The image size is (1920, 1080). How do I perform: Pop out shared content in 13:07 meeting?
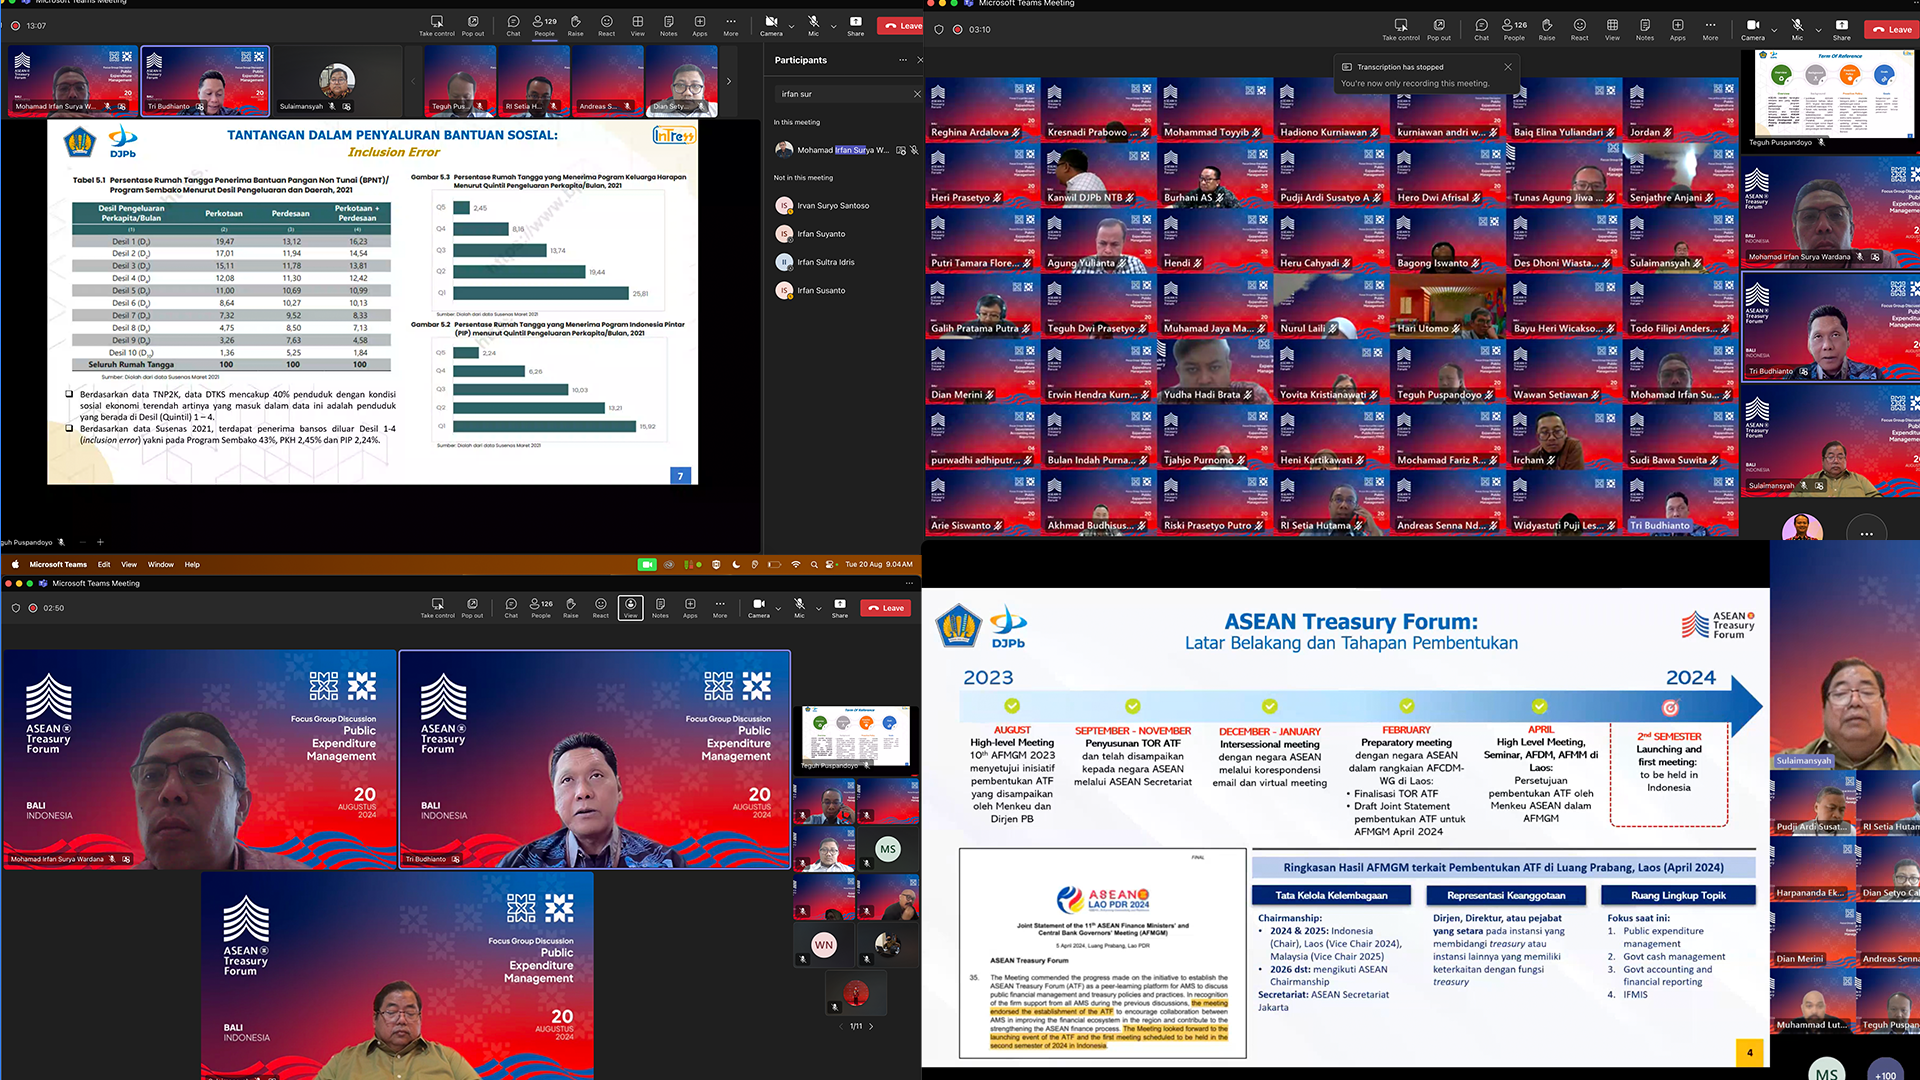click(x=472, y=24)
